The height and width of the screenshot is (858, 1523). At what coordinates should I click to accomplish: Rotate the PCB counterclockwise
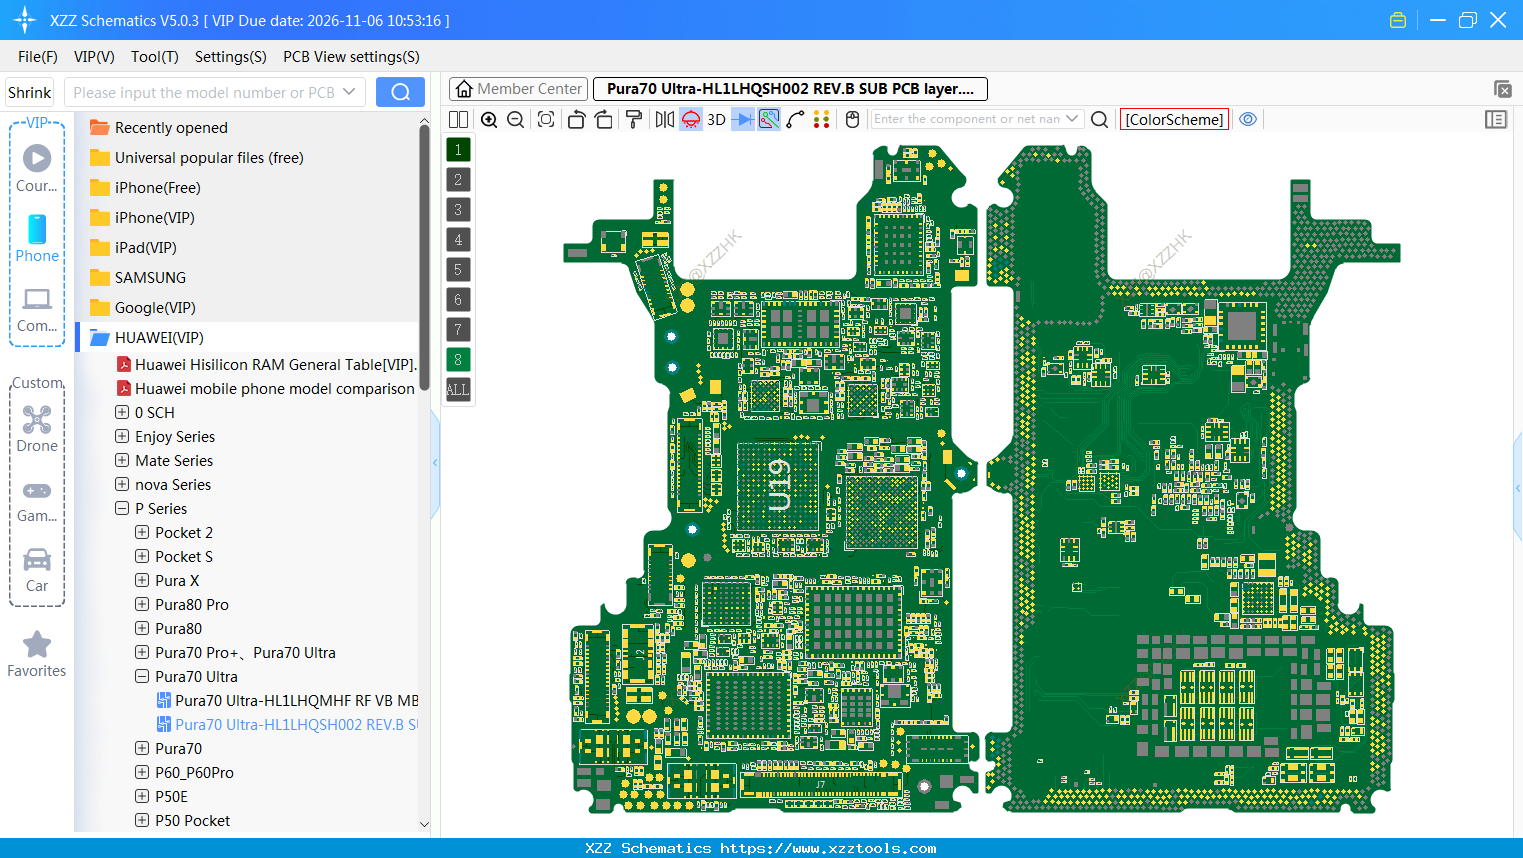click(577, 119)
